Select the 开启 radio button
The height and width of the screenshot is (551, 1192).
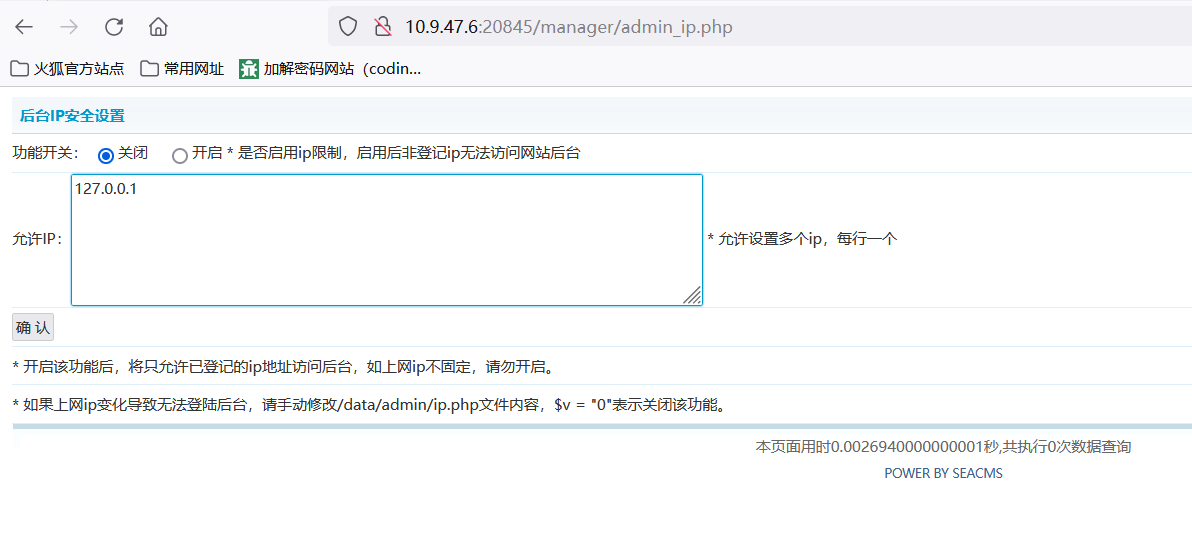pos(179,155)
